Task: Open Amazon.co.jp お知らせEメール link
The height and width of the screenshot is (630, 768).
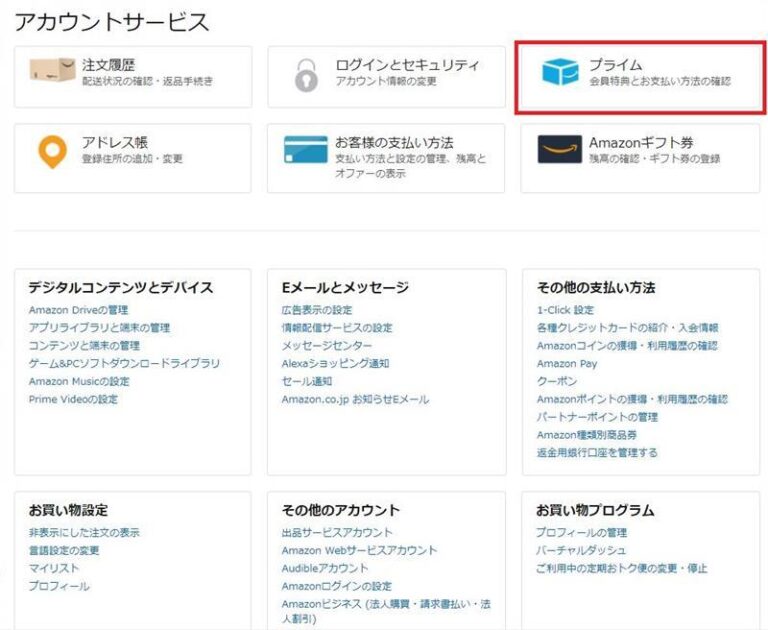Action: pos(355,399)
